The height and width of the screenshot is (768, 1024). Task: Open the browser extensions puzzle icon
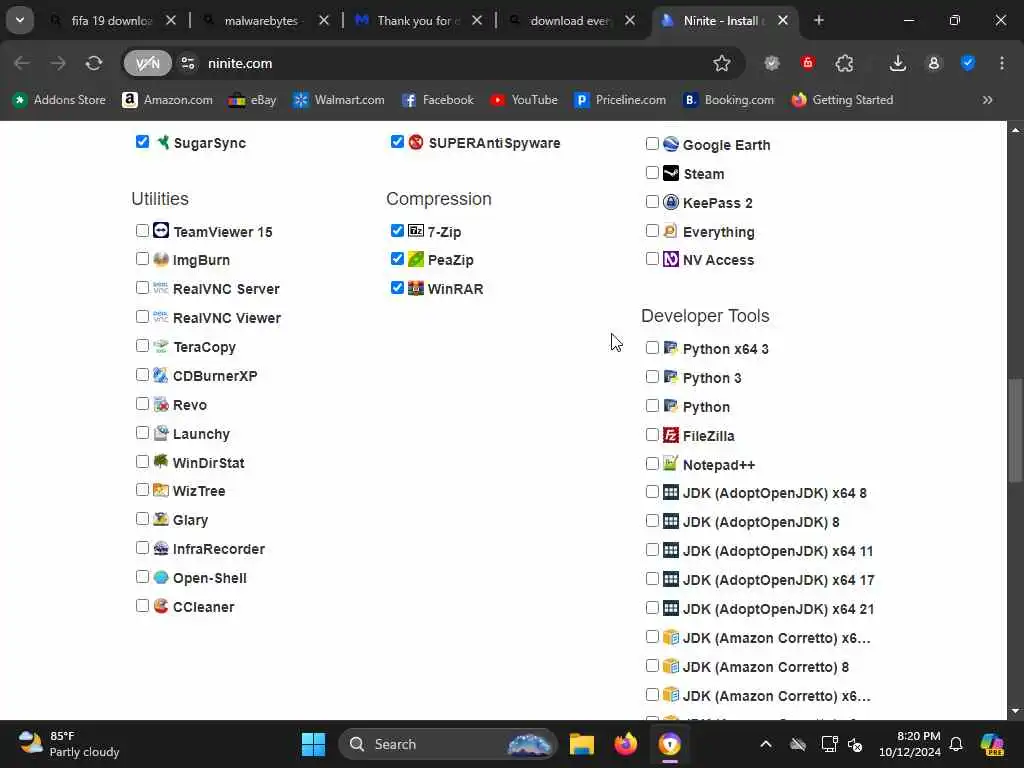[844, 63]
